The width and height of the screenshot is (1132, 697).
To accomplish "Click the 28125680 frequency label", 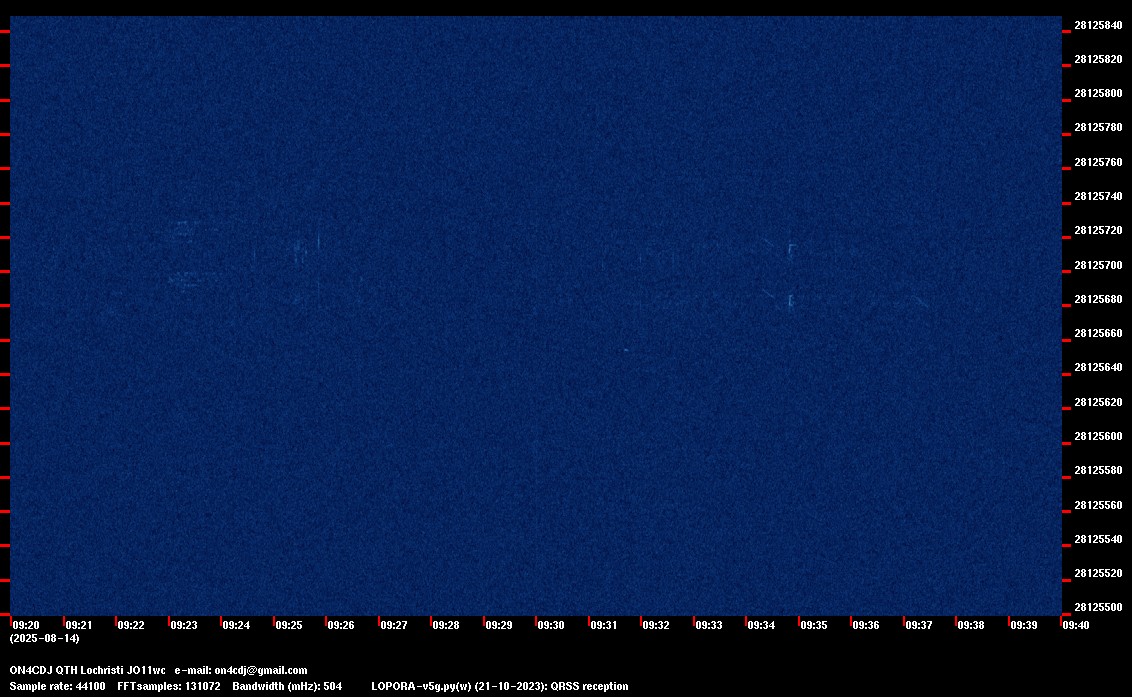I will pyautogui.click(x=1098, y=300).
